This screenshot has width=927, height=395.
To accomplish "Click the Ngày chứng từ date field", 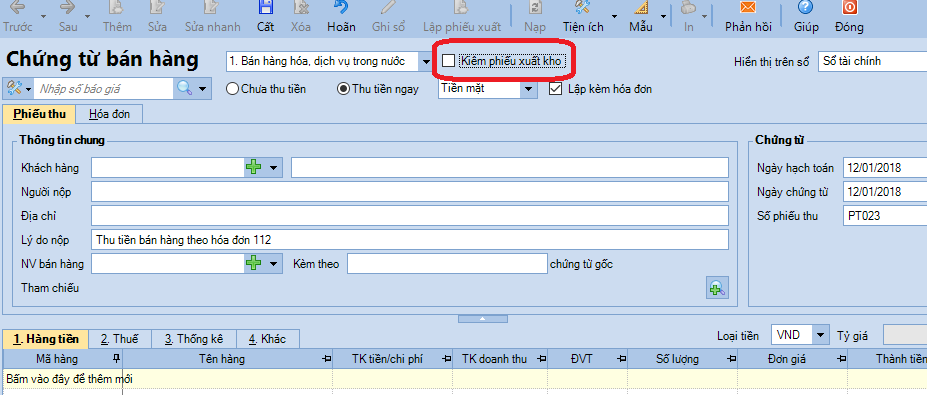I will click(x=885, y=192).
